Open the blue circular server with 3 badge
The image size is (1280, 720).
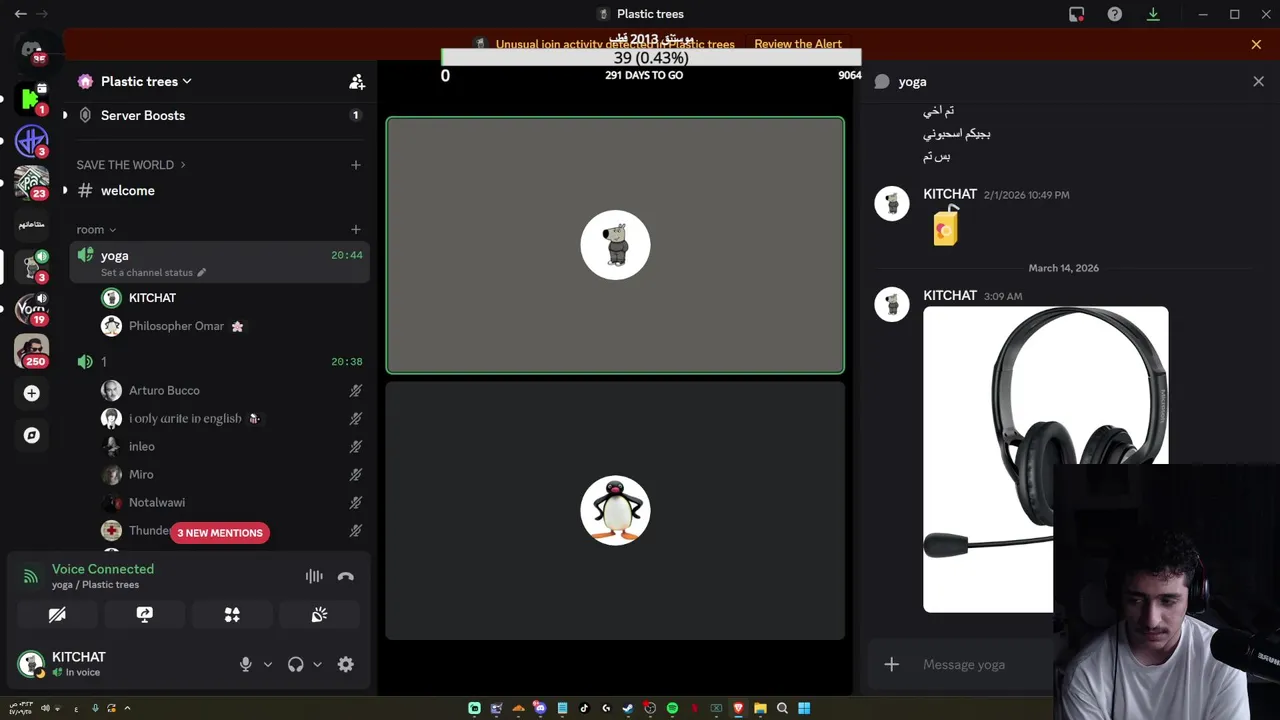tap(31, 141)
